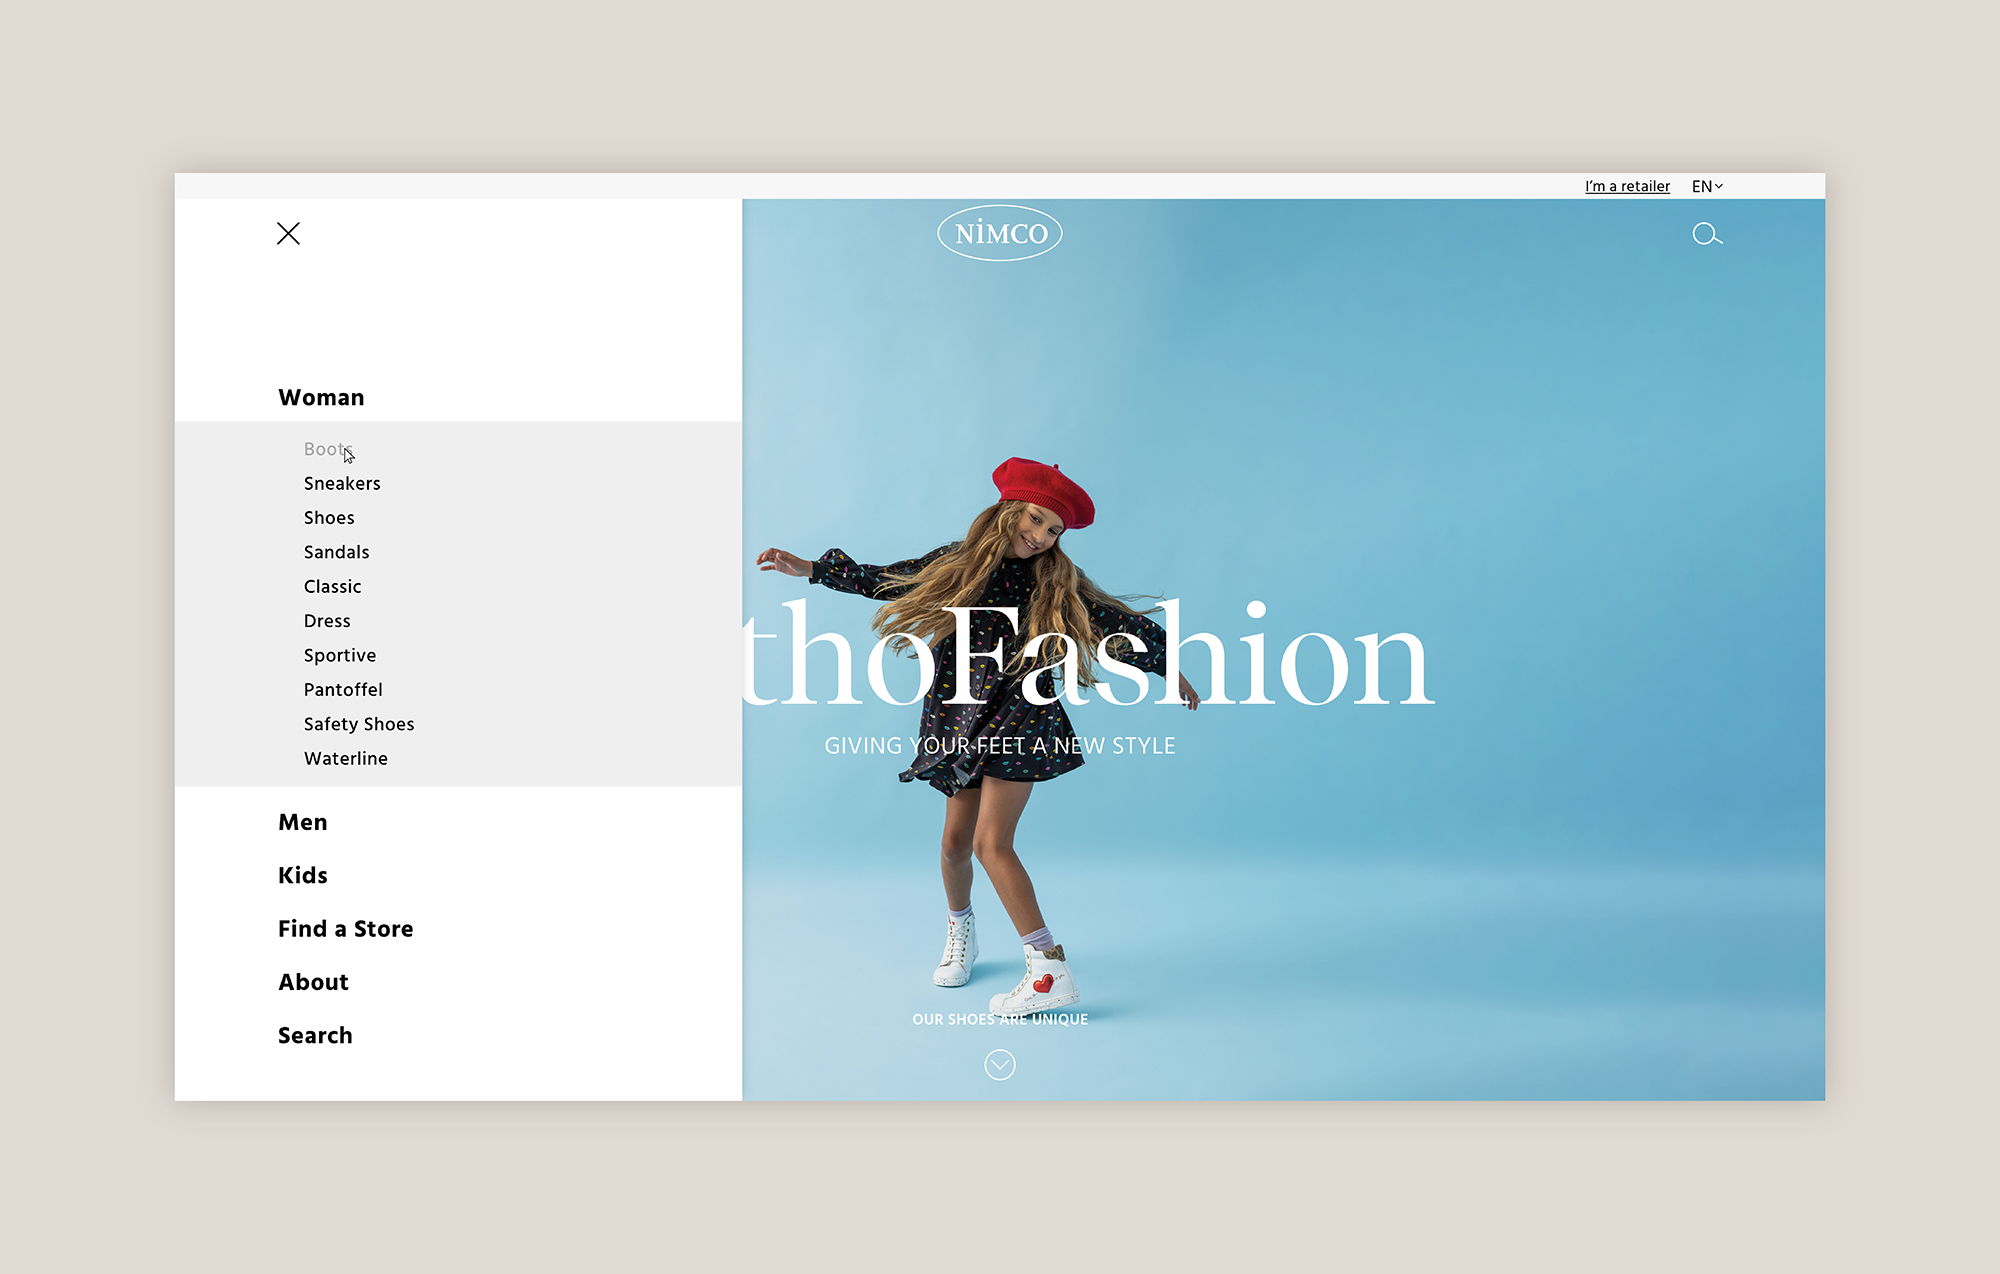The width and height of the screenshot is (2000, 1274).
Task: Select the Sneakers category
Action: click(x=342, y=483)
